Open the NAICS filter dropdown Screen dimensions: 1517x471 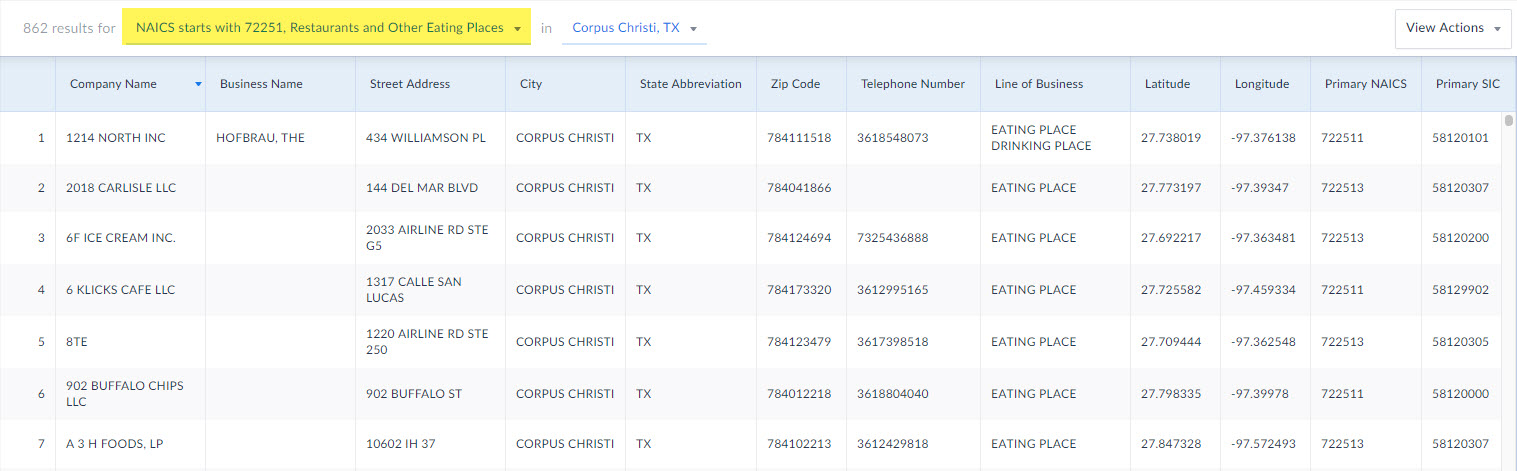[328, 28]
